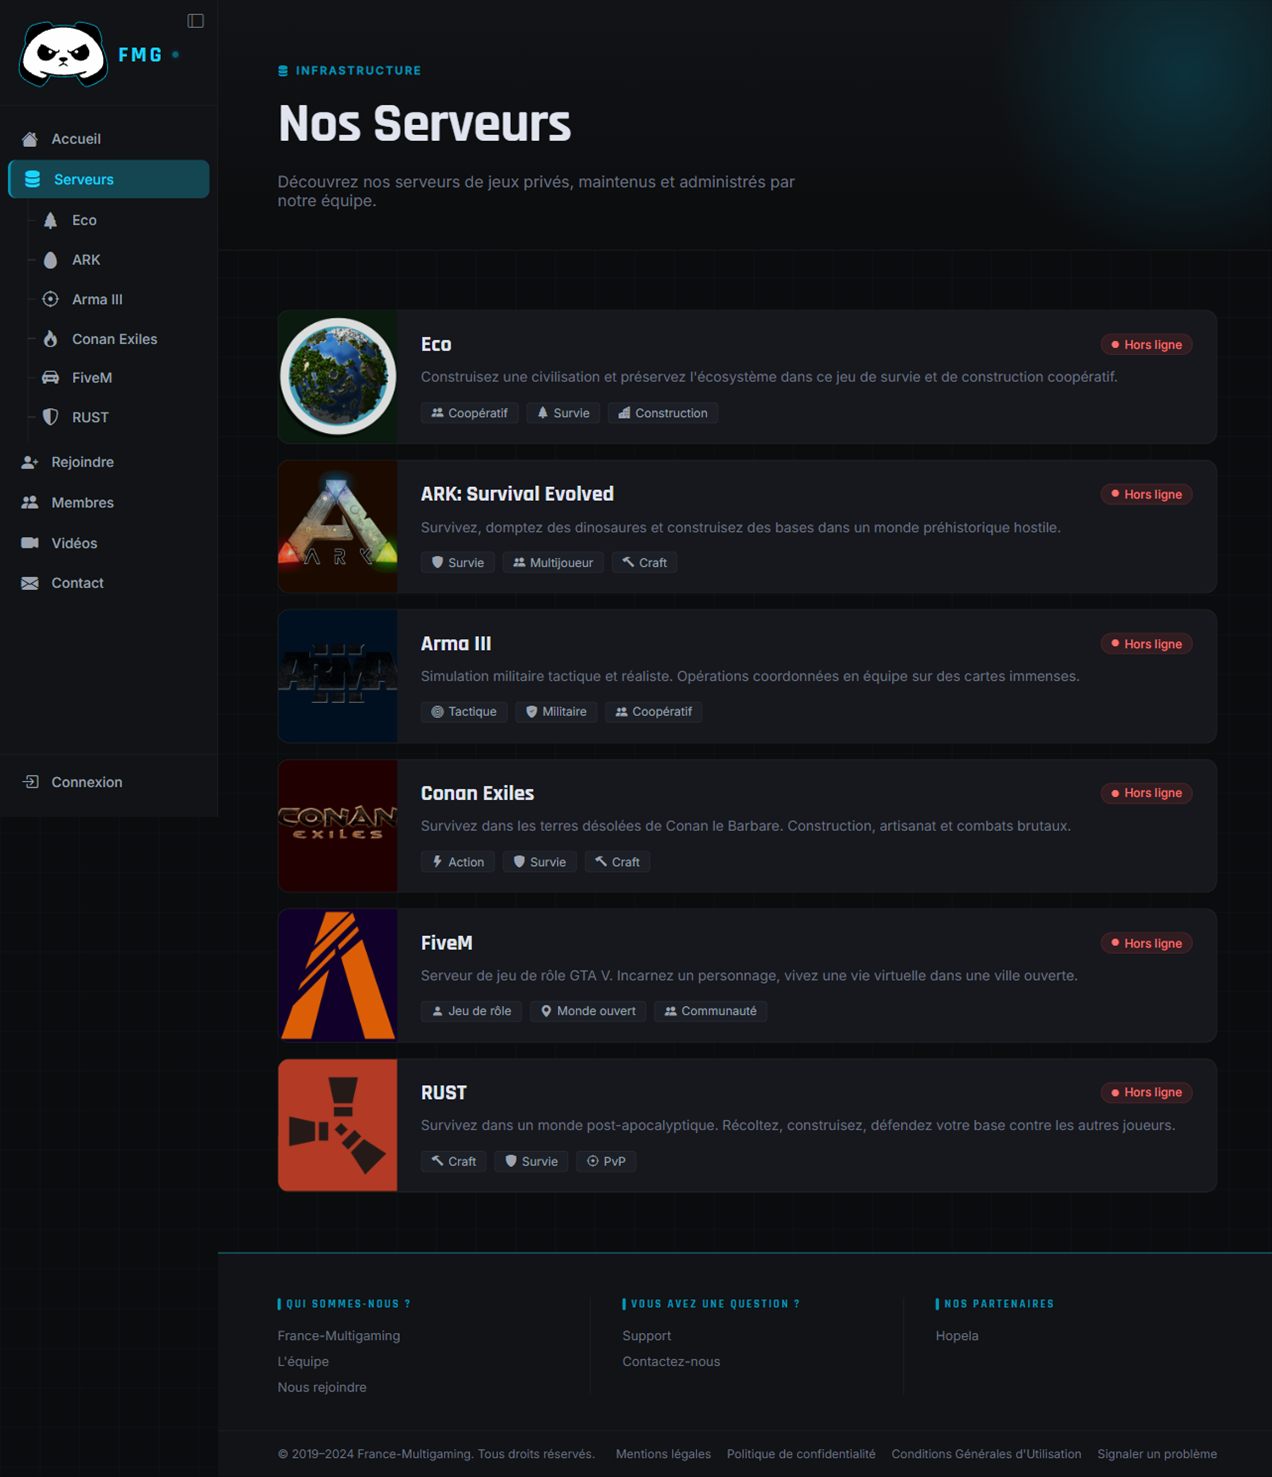Image resolution: width=1272 pixels, height=1477 pixels.
Task: Open the Rejoindre menu item
Action: (x=109, y=462)
